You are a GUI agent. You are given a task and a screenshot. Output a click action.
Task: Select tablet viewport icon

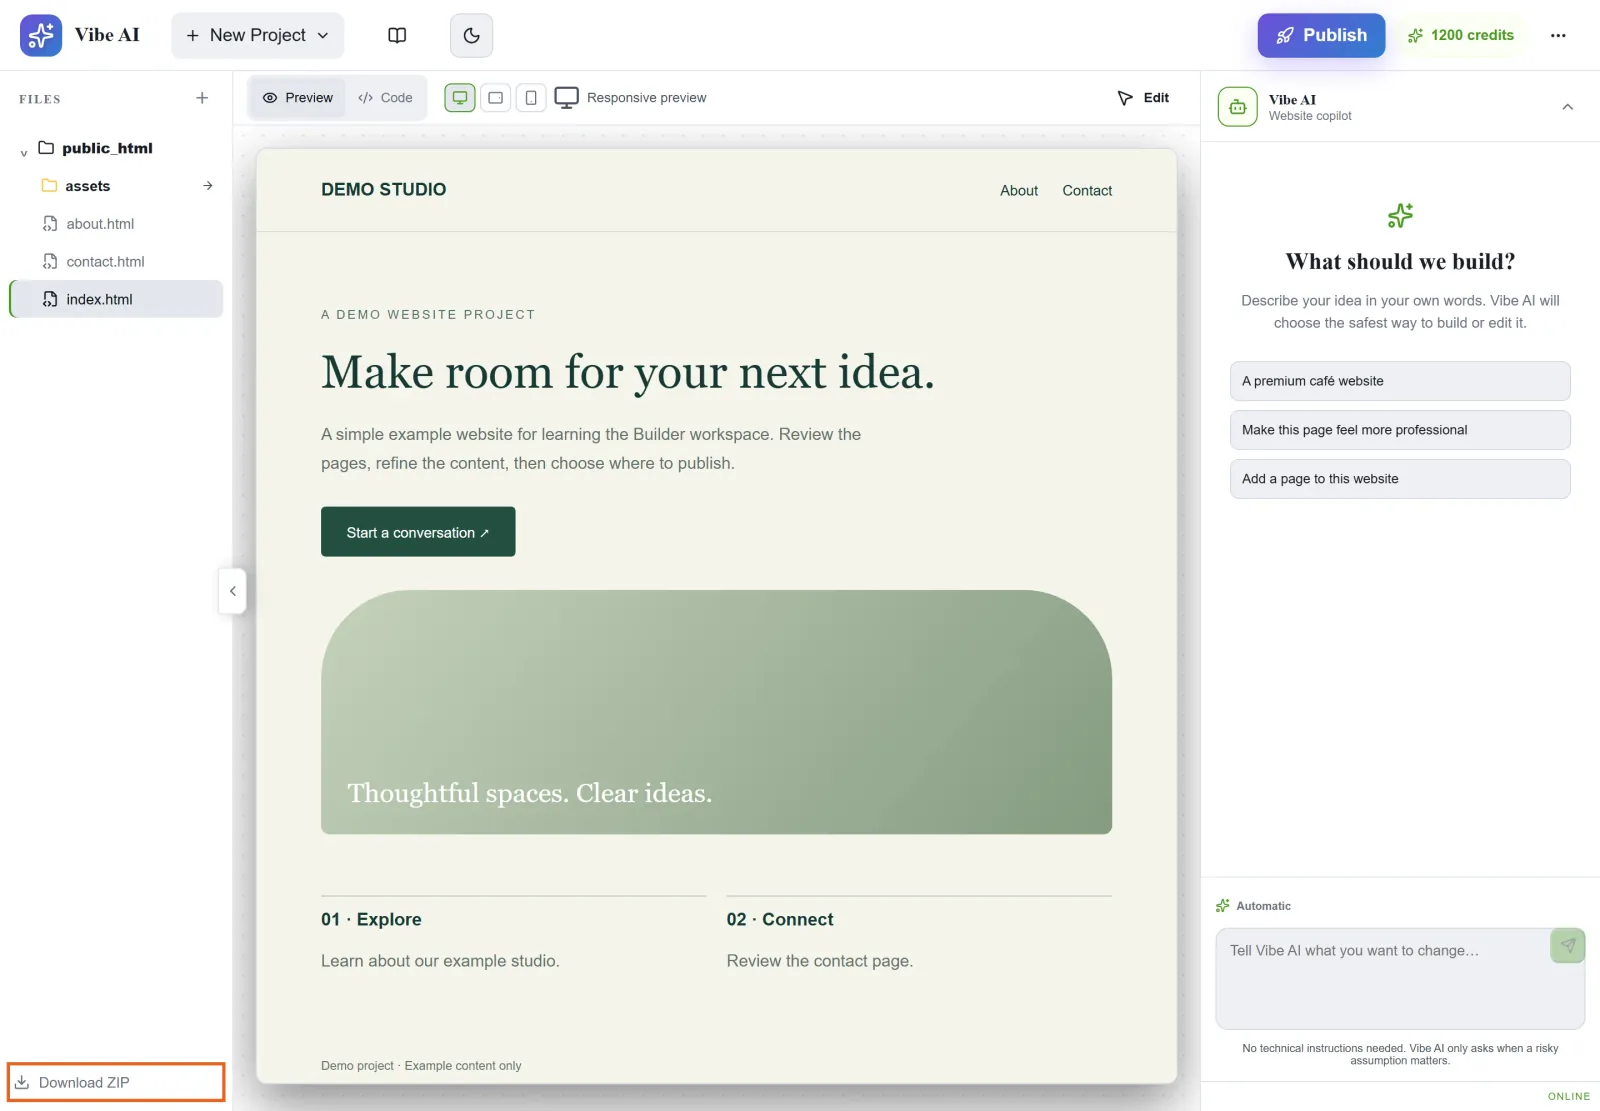(x=495, y=98)
